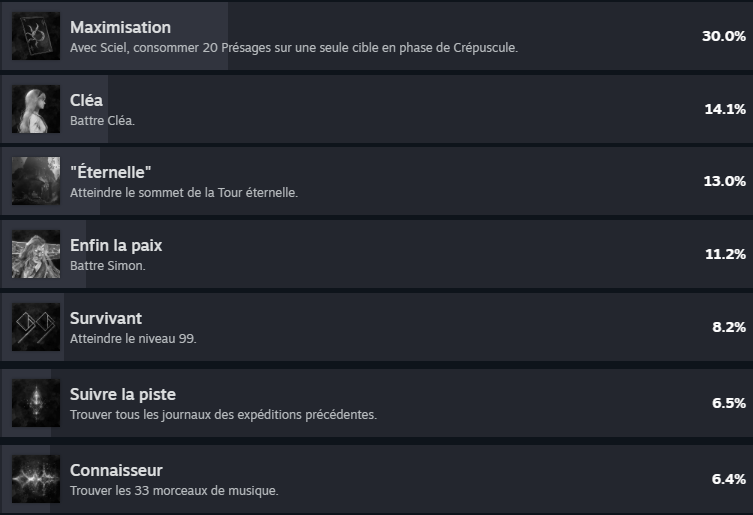
Task: Click the Enfin la paix achievement icon
Action: [x=36, y=254]
